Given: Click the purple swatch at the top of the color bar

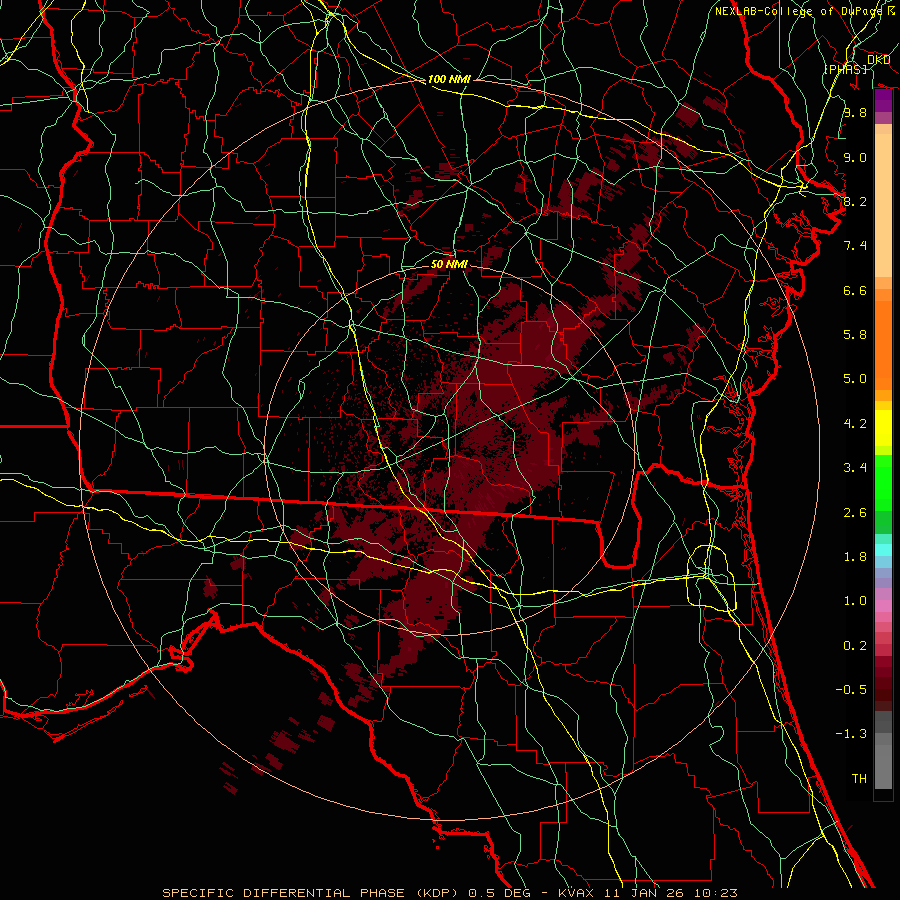Looking at the screenshot, I should [883, 101].
